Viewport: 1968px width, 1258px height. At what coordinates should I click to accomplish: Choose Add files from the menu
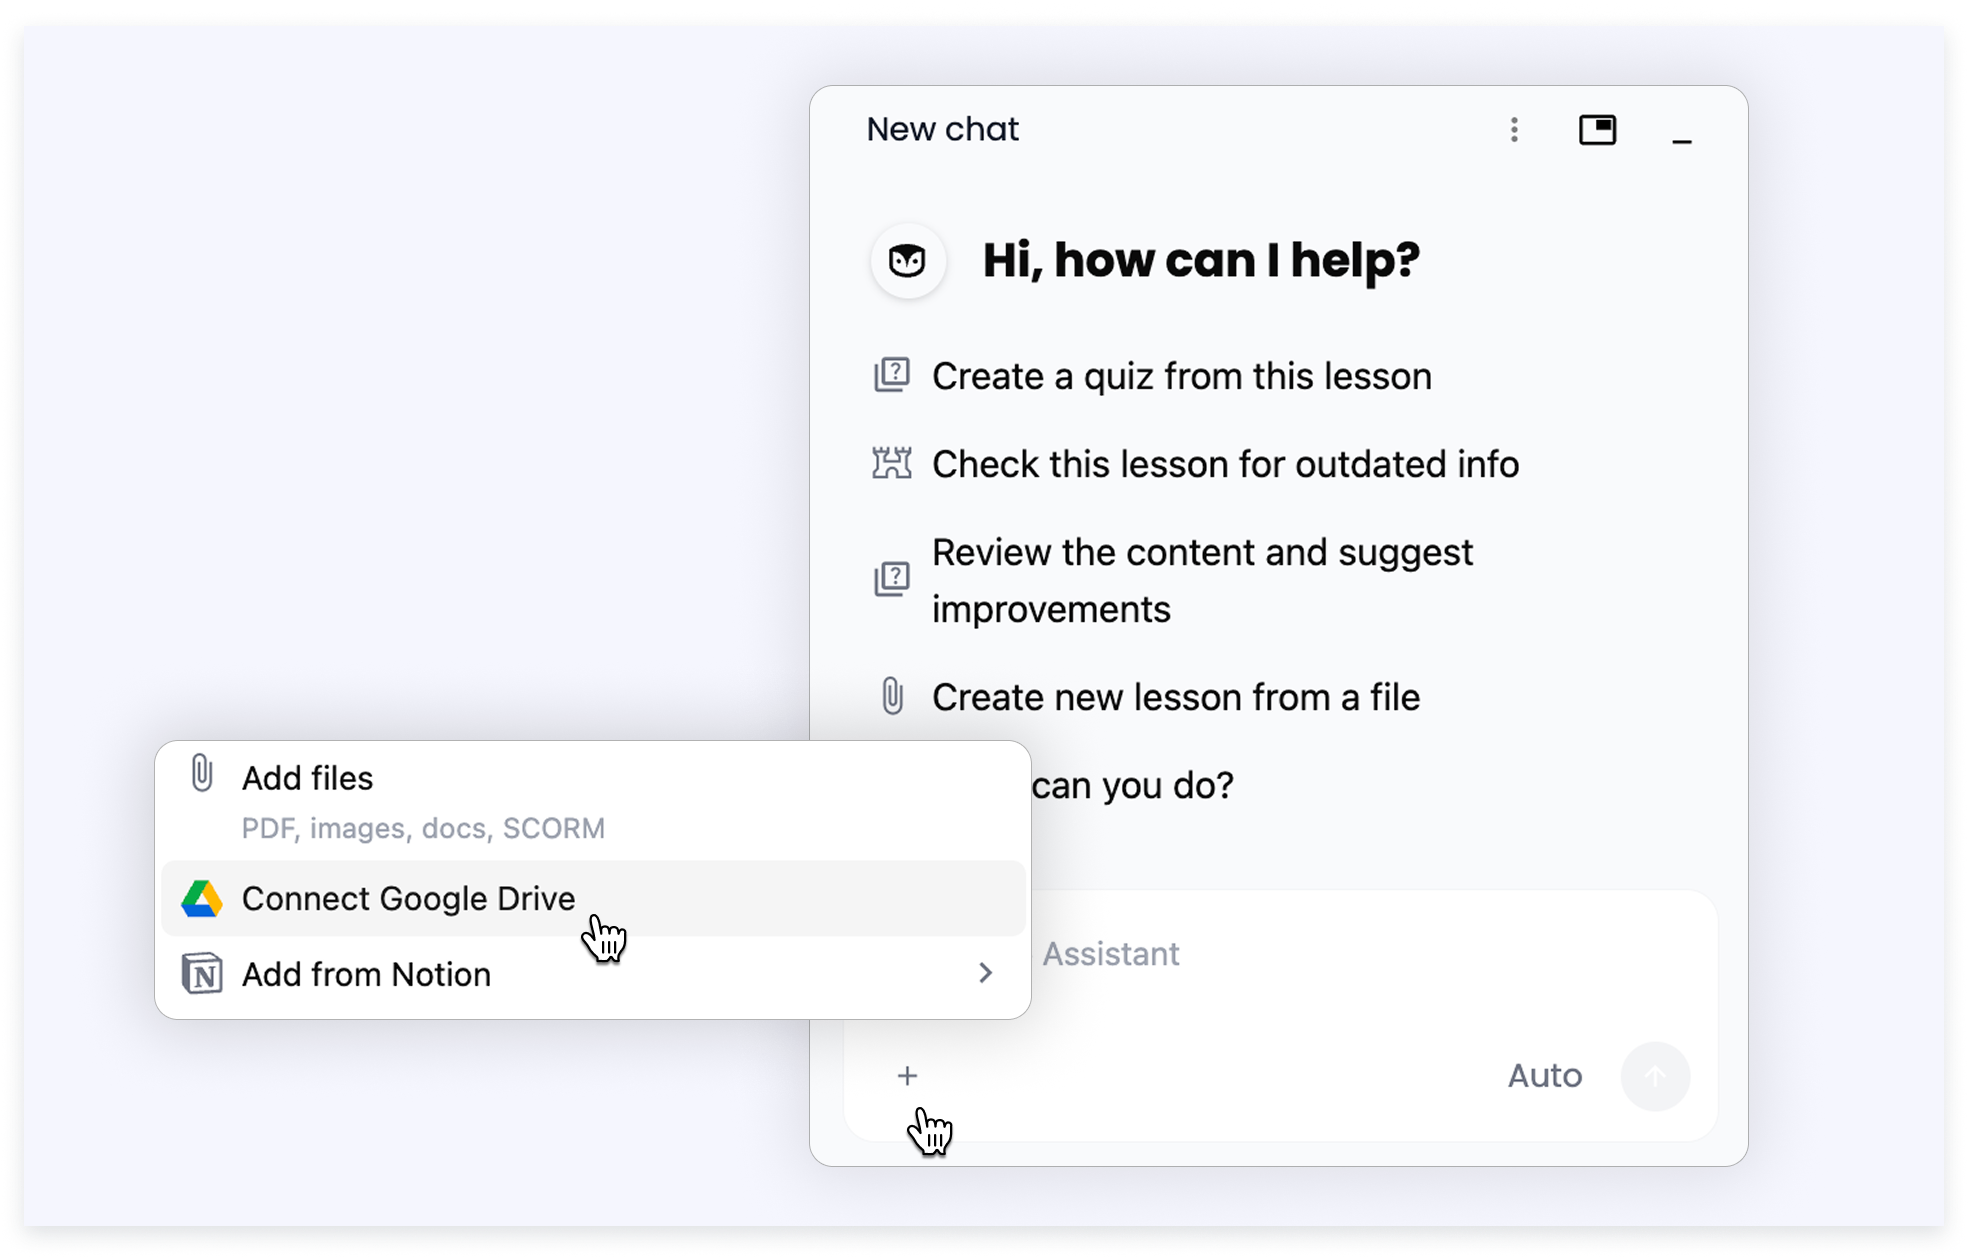tap(592, 802)
